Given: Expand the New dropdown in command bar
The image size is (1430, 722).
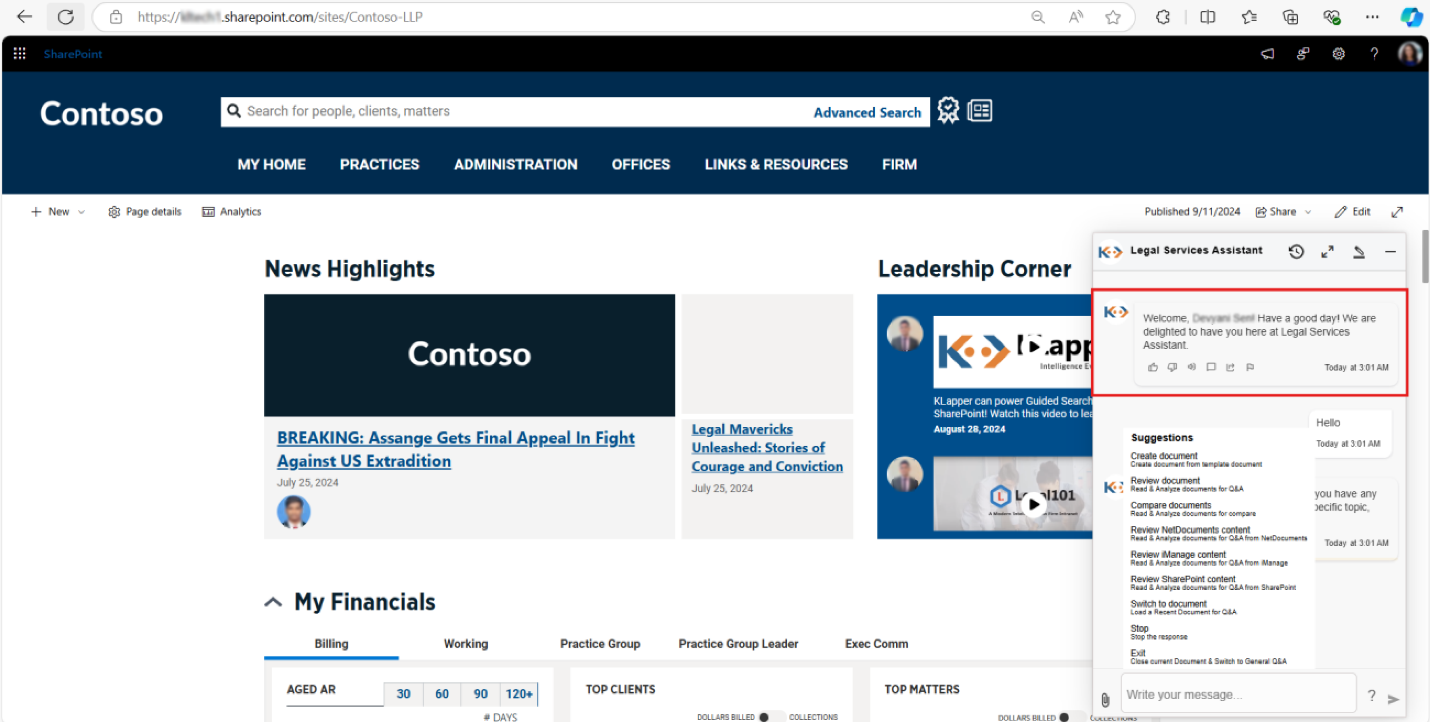Looking at the screenshot, I should click(x=58, y=212).
